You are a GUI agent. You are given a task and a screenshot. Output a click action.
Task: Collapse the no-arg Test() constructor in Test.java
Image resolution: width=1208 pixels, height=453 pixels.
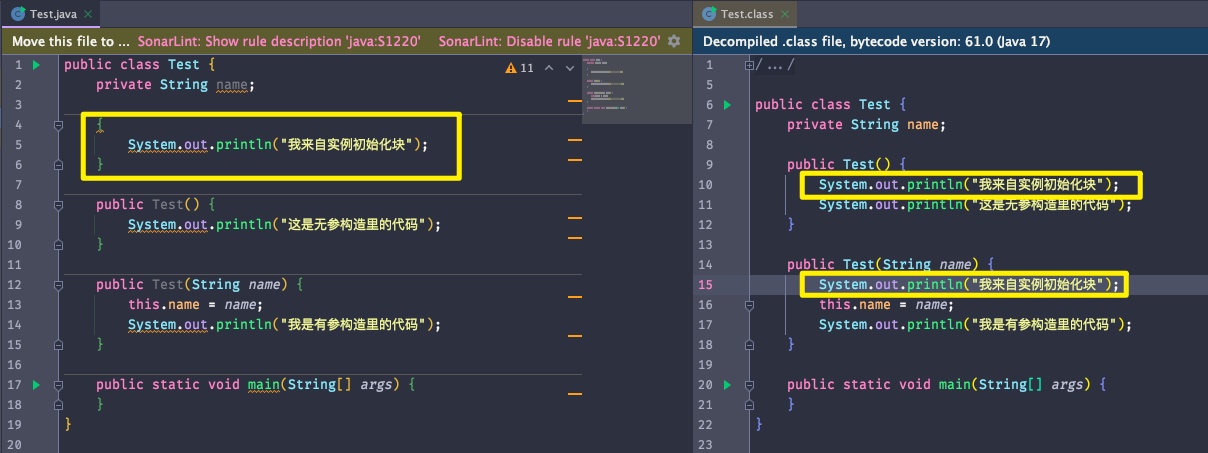(60, 205)
